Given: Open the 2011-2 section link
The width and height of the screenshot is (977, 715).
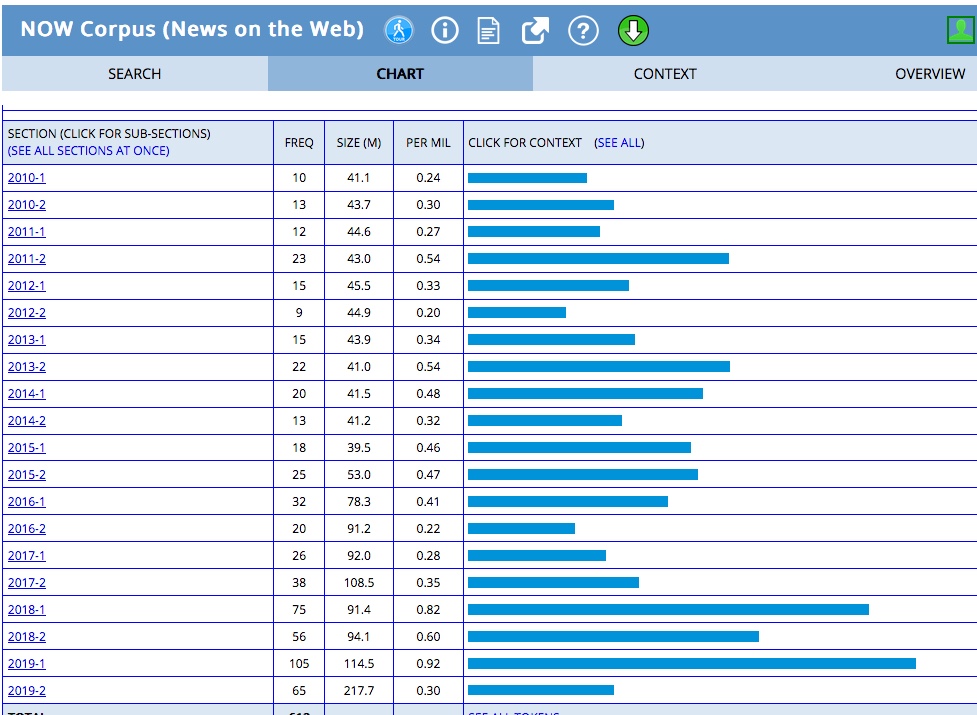Looking at the screenshot, I should (26, 258).
